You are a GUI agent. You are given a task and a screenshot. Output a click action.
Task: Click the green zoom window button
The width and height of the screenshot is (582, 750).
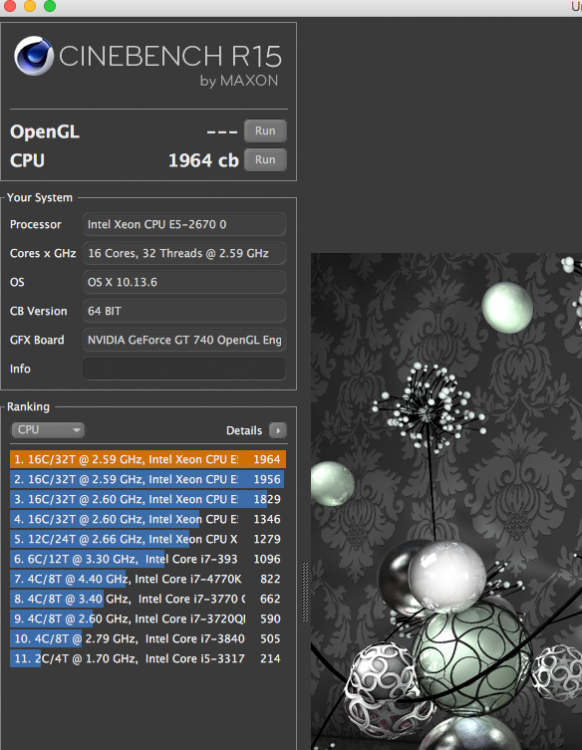[x=50, y=6]
